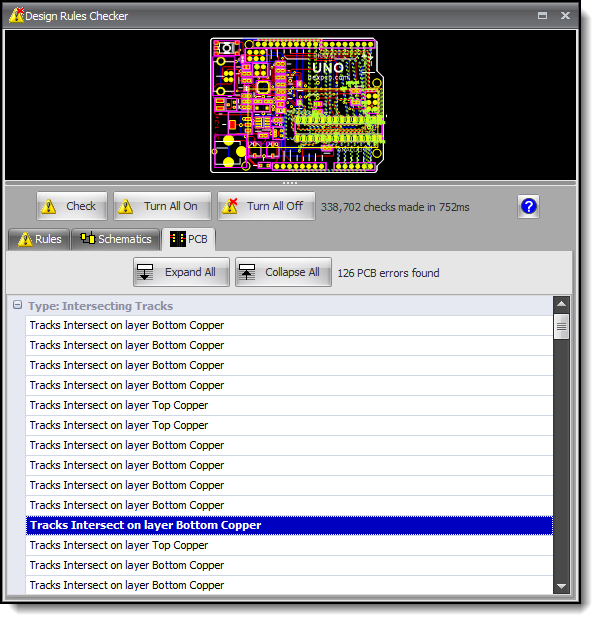Click the scrollbar up arrow

coord(561,304)
